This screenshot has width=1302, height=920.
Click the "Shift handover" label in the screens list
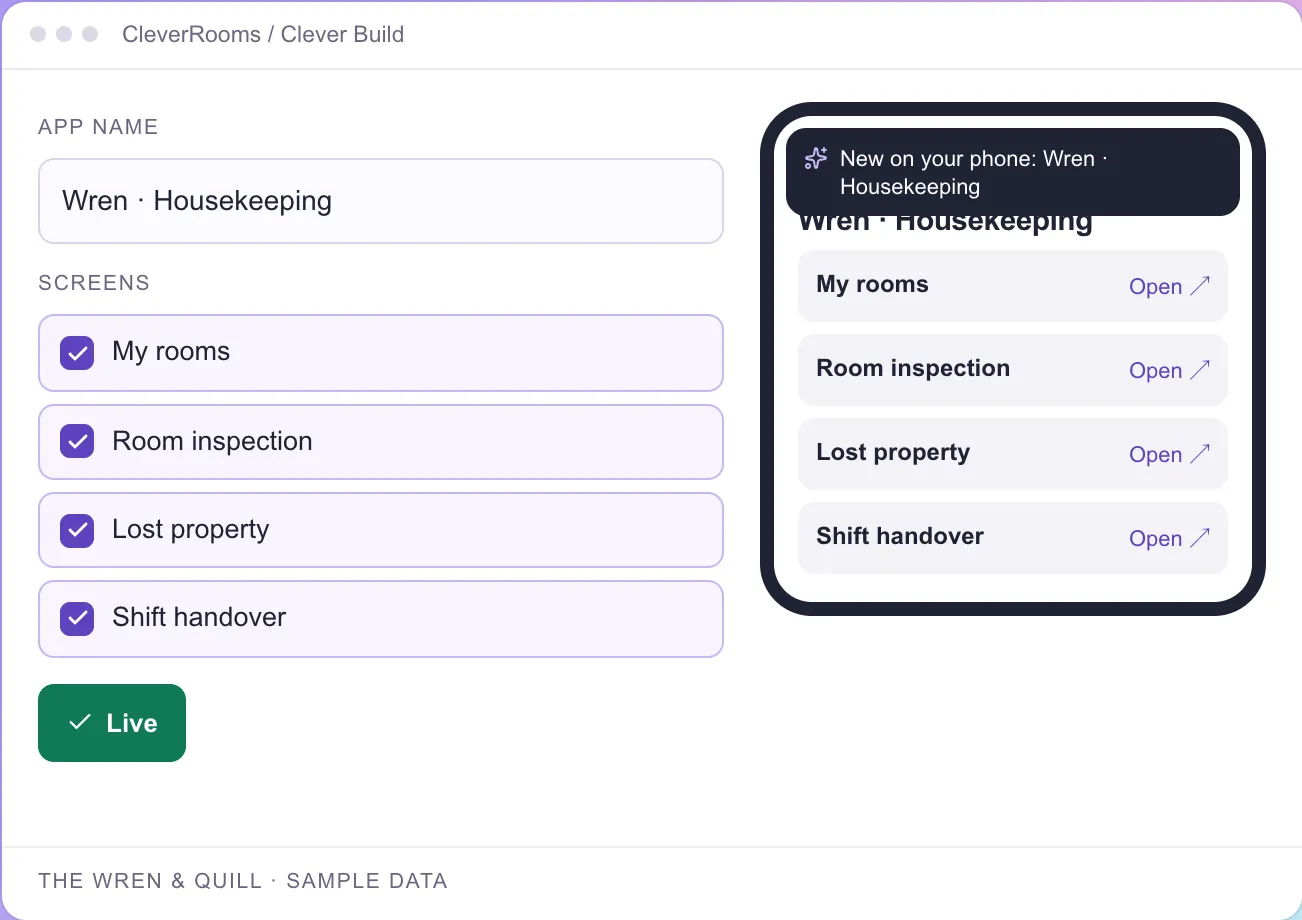(x=199, y=617)
